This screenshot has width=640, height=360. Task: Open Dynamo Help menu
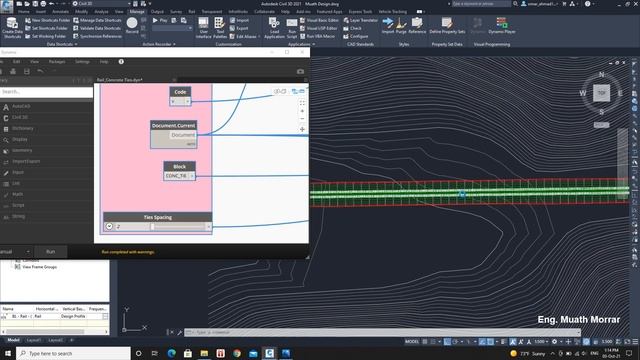point(104,62)
